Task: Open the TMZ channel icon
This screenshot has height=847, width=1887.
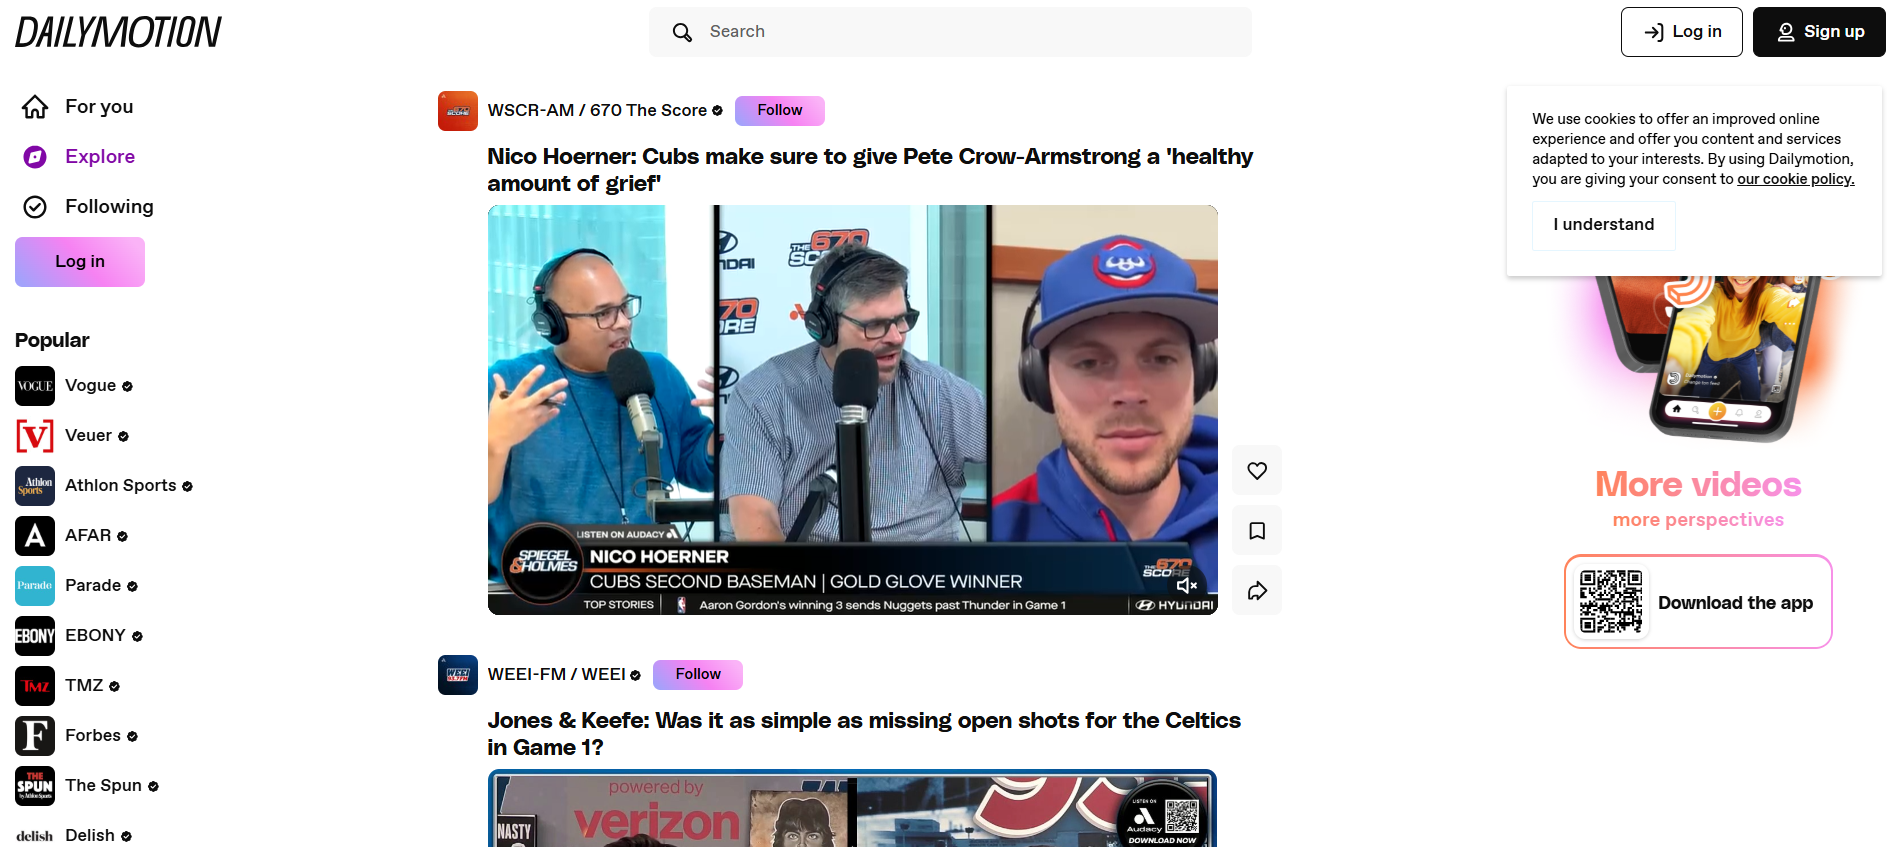Action: click(35, 686)
